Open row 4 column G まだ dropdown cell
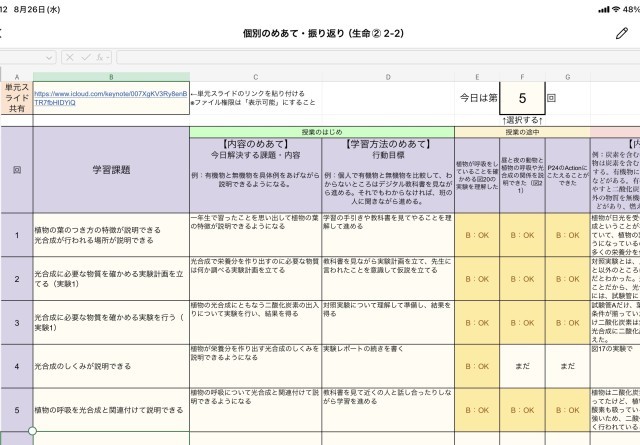 coord(567,366)
